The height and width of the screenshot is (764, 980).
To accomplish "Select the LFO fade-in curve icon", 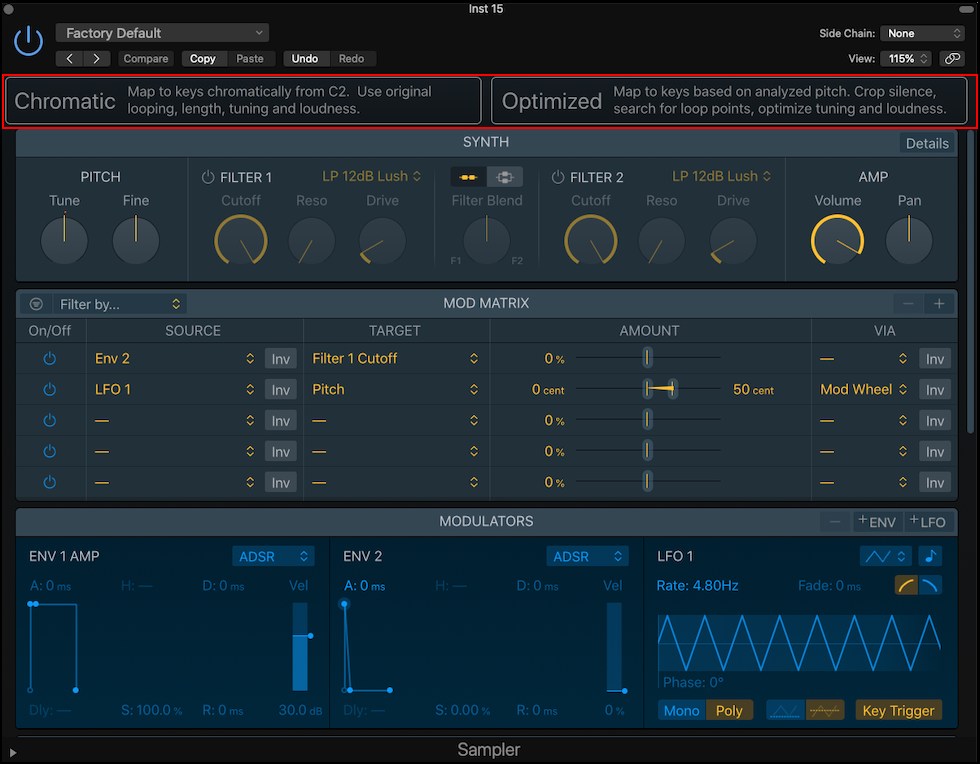I will (906, 585).
